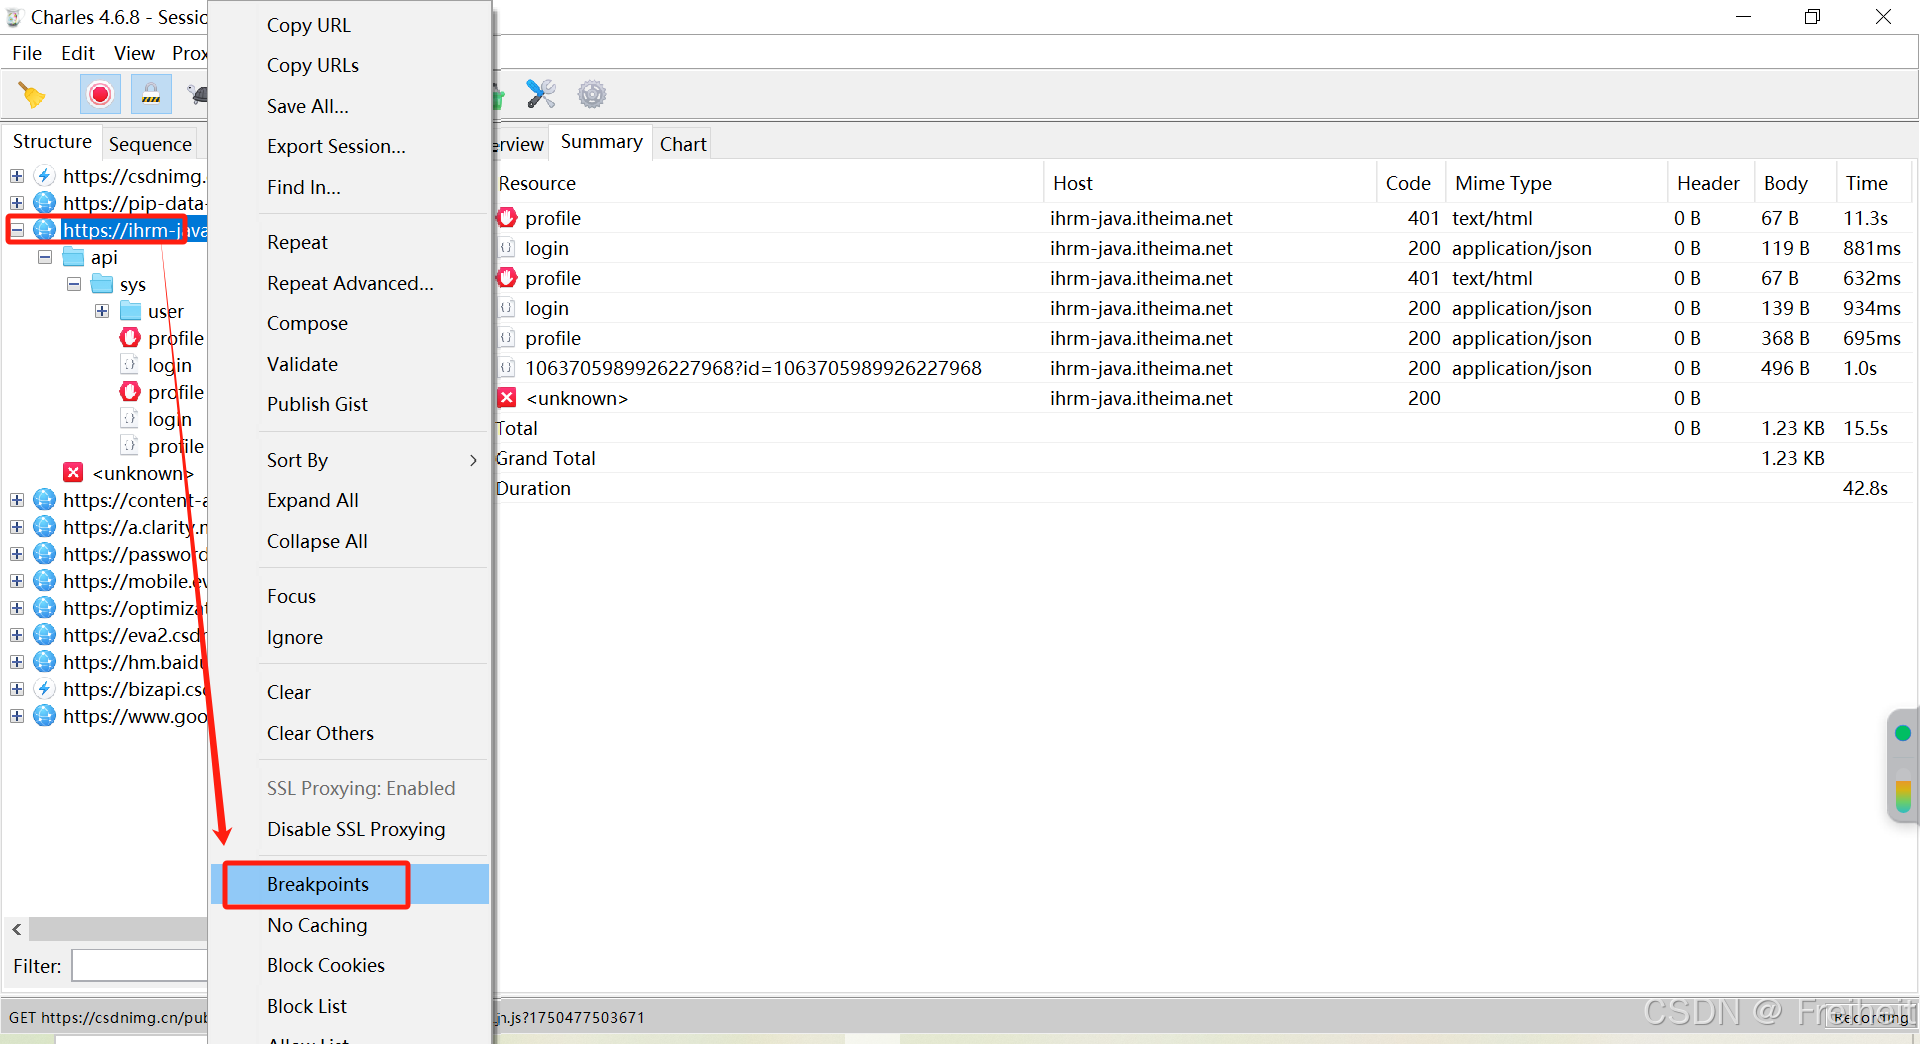Expand the a.clarity host node

[17, 527]
